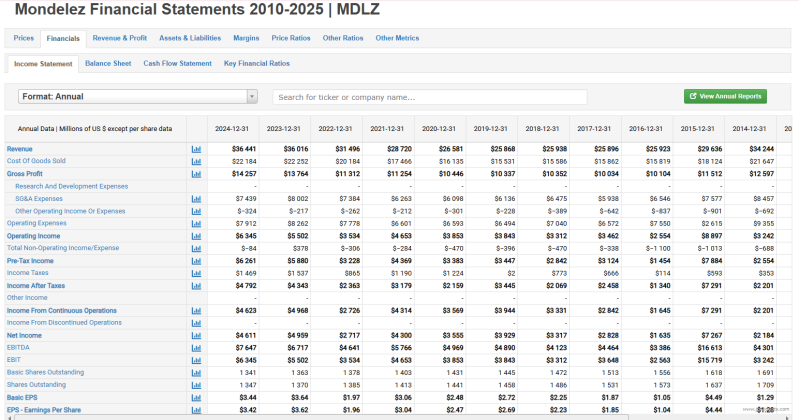Image resolution: width=799 pixels, height=420 pixels.
Task: Click the chart icon for Revenue row
Action: [196, 149]
